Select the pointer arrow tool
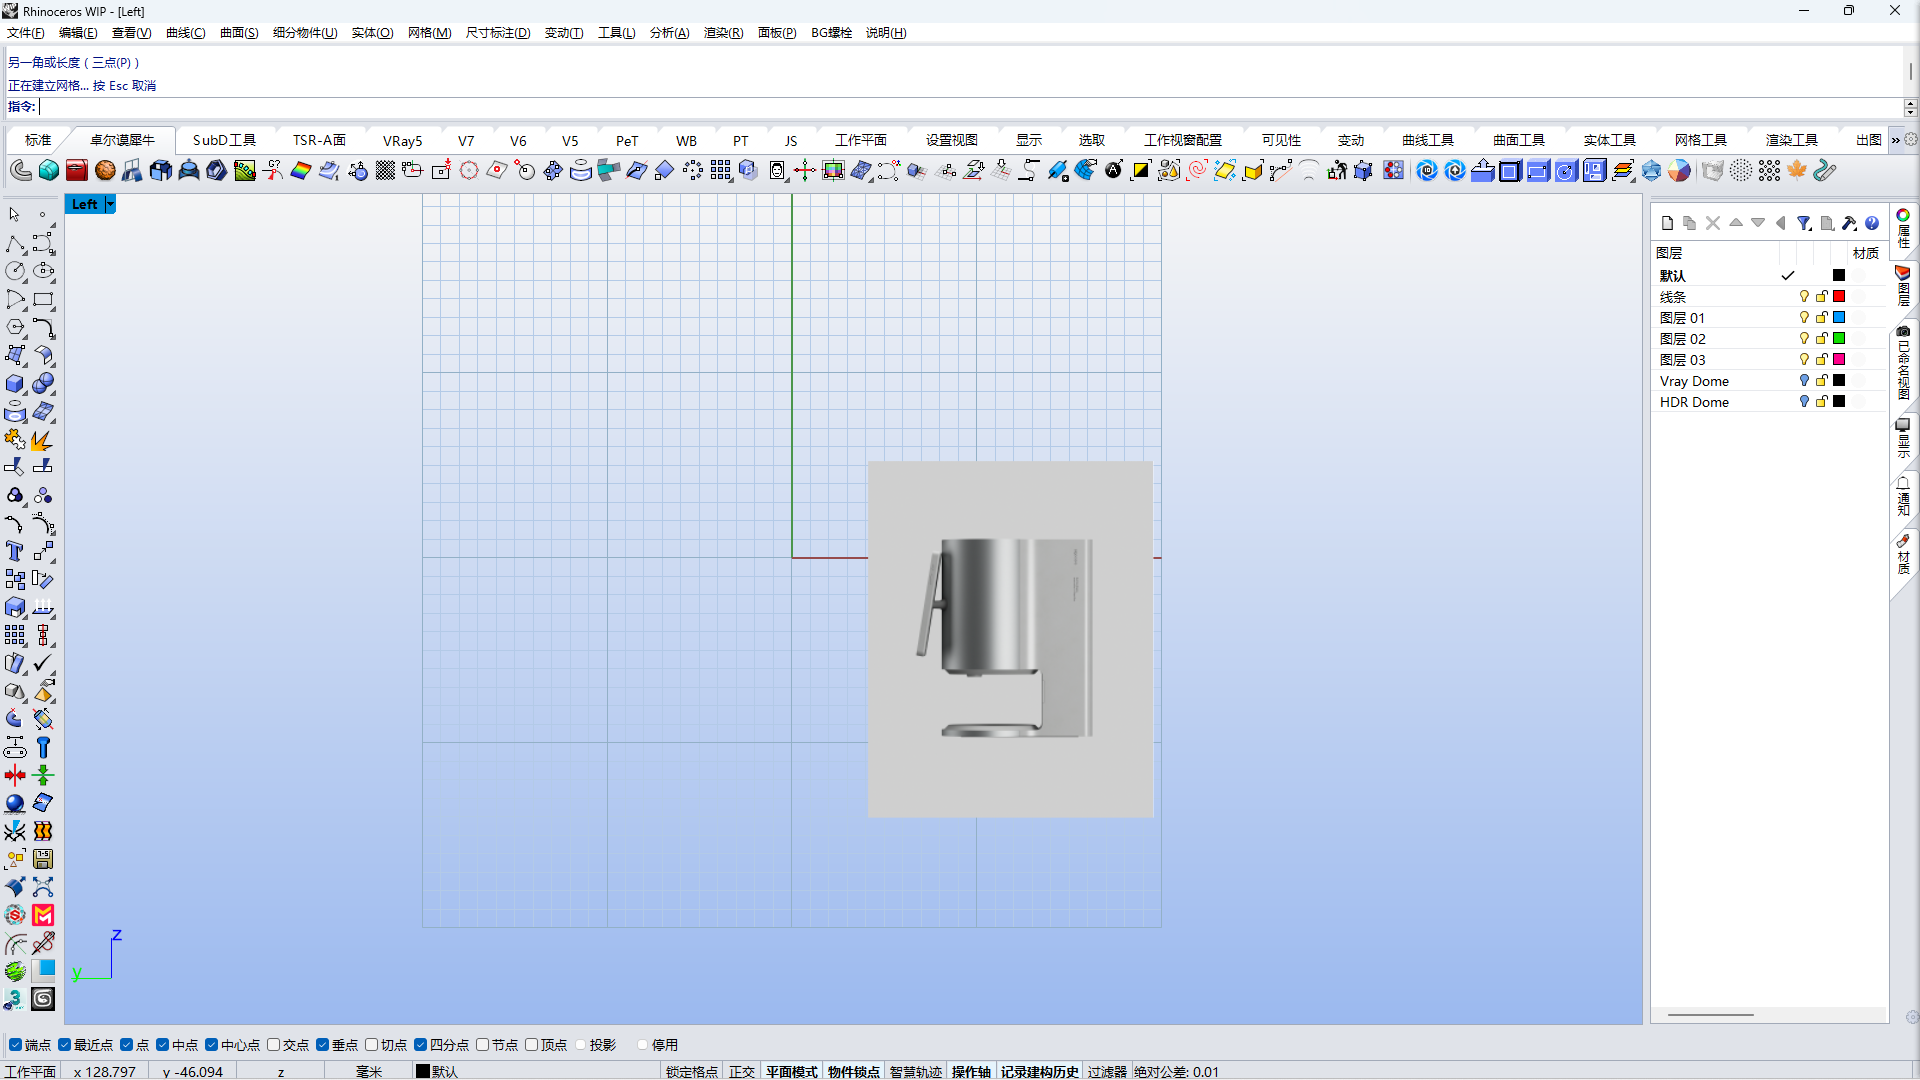 (15, 215)
